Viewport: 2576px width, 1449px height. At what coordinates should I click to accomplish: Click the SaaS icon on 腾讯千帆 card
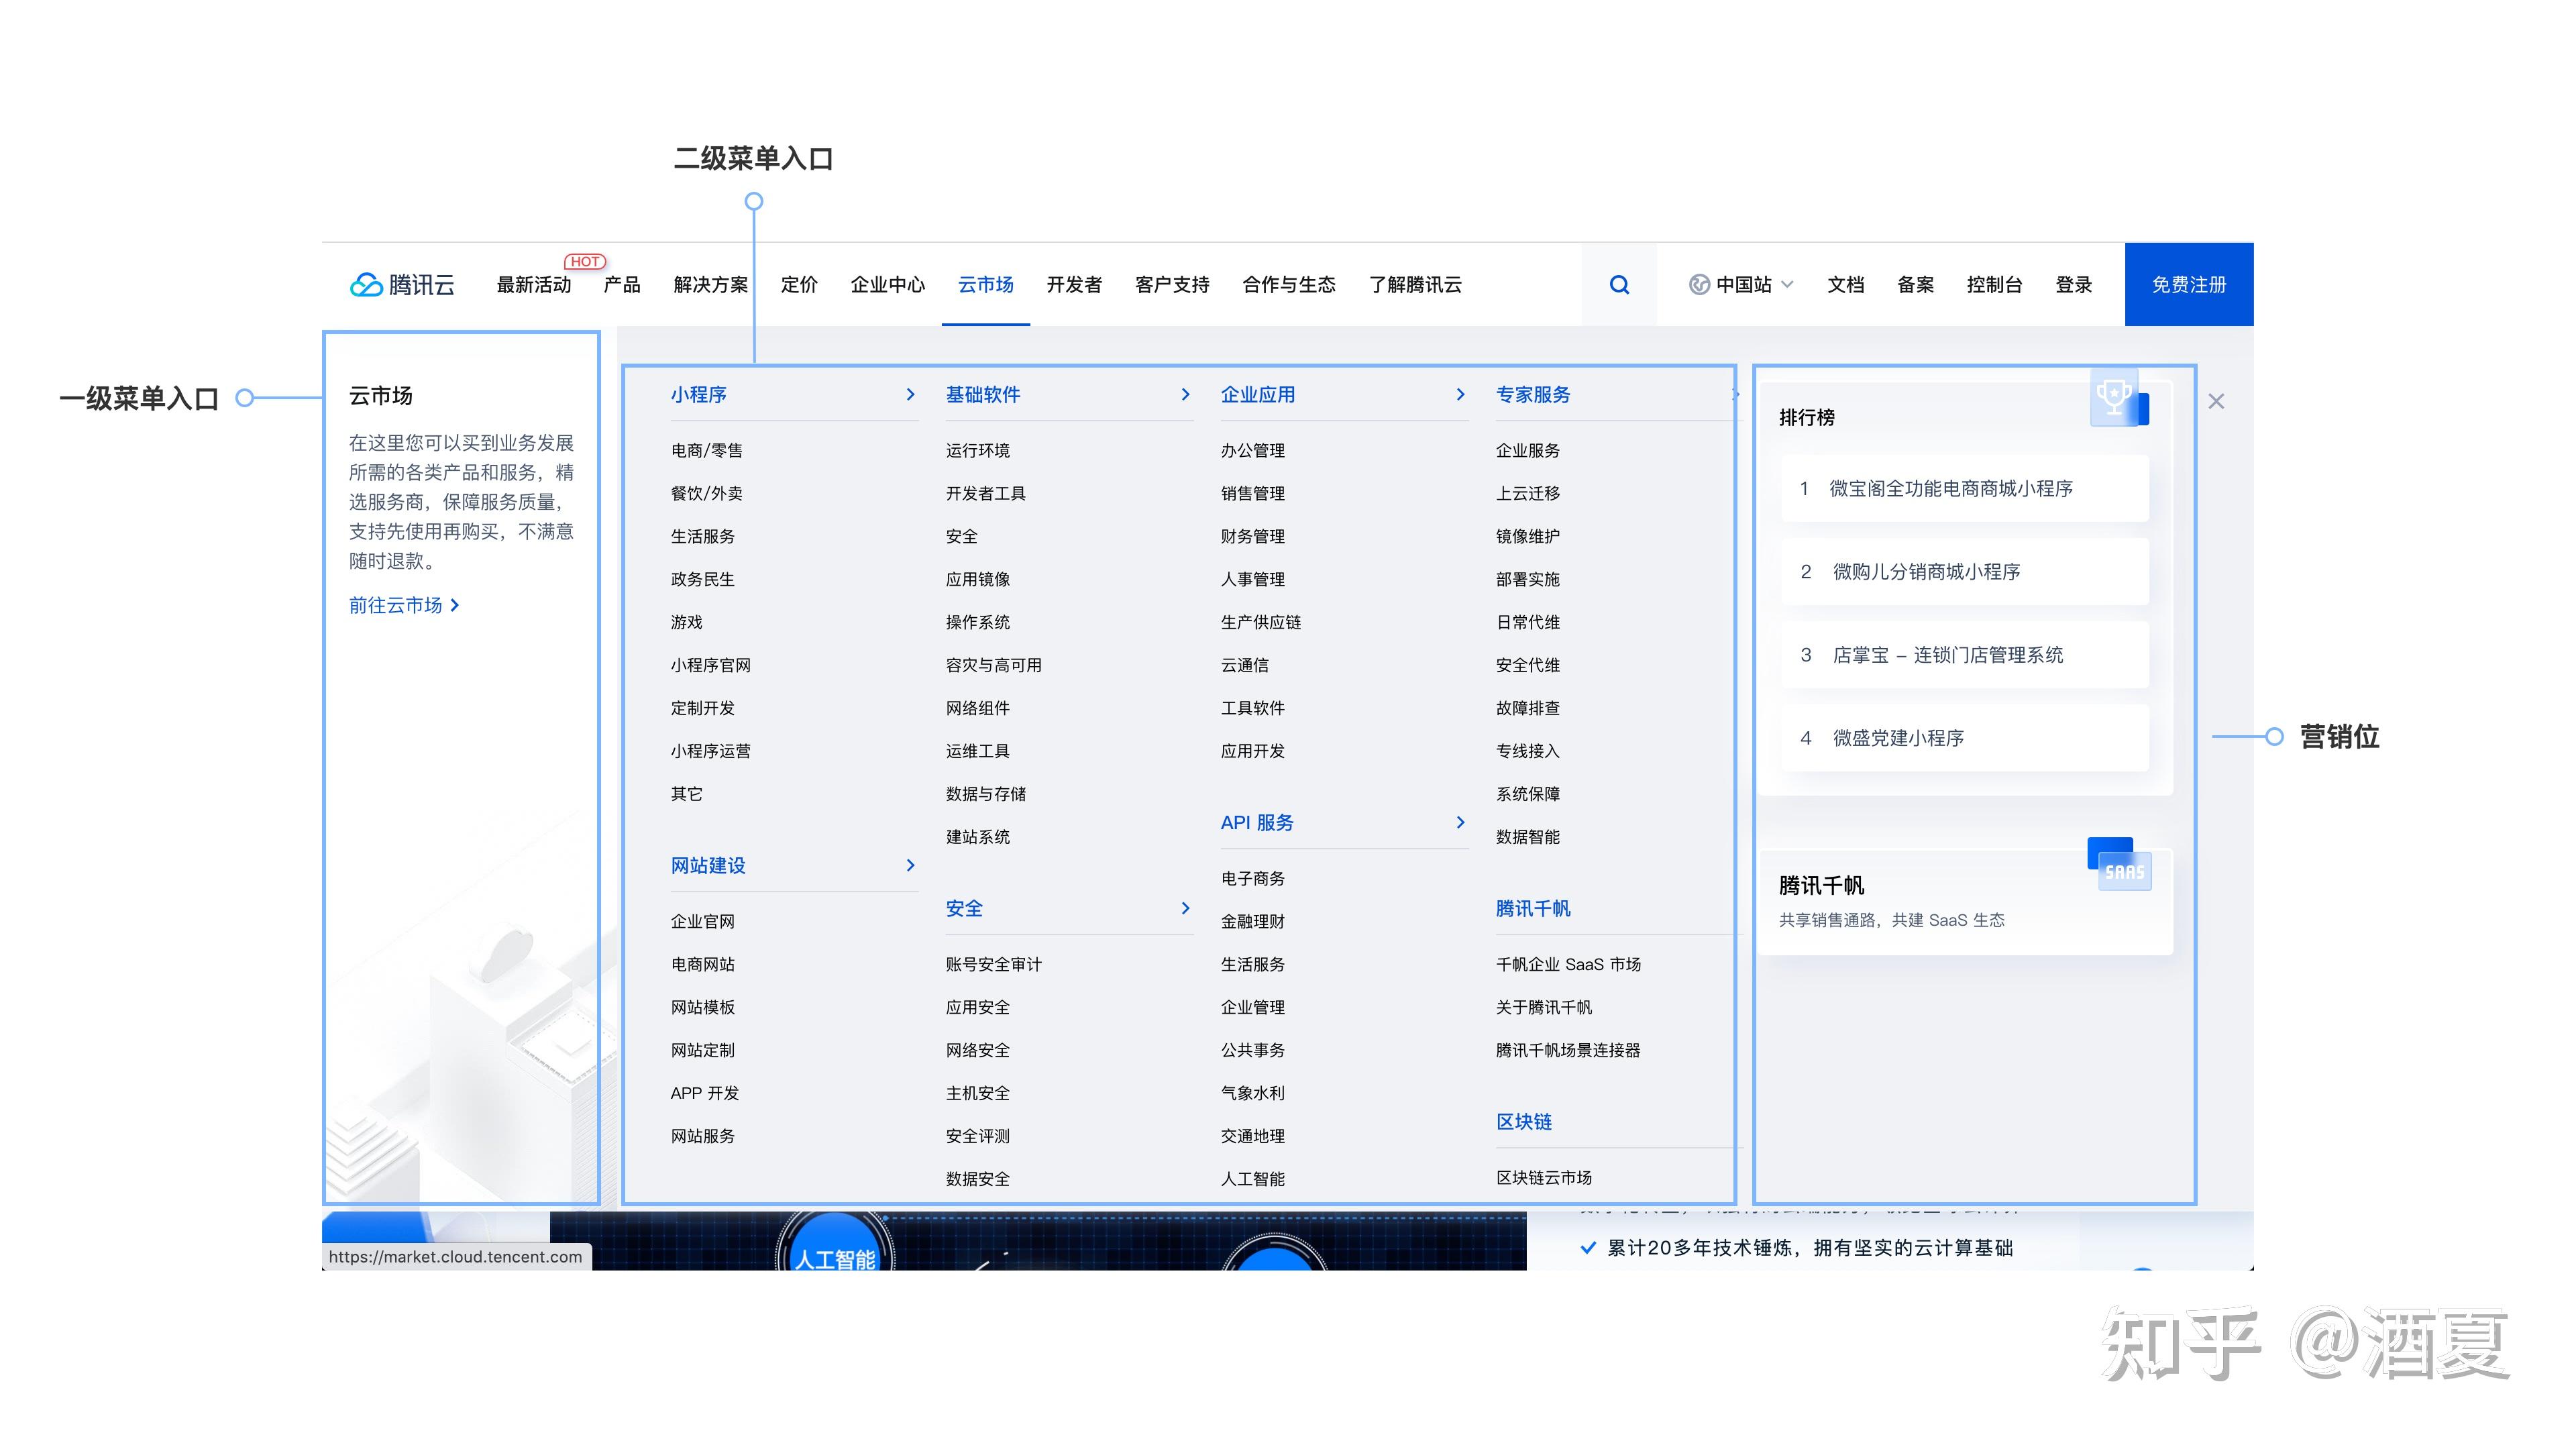2119,865
